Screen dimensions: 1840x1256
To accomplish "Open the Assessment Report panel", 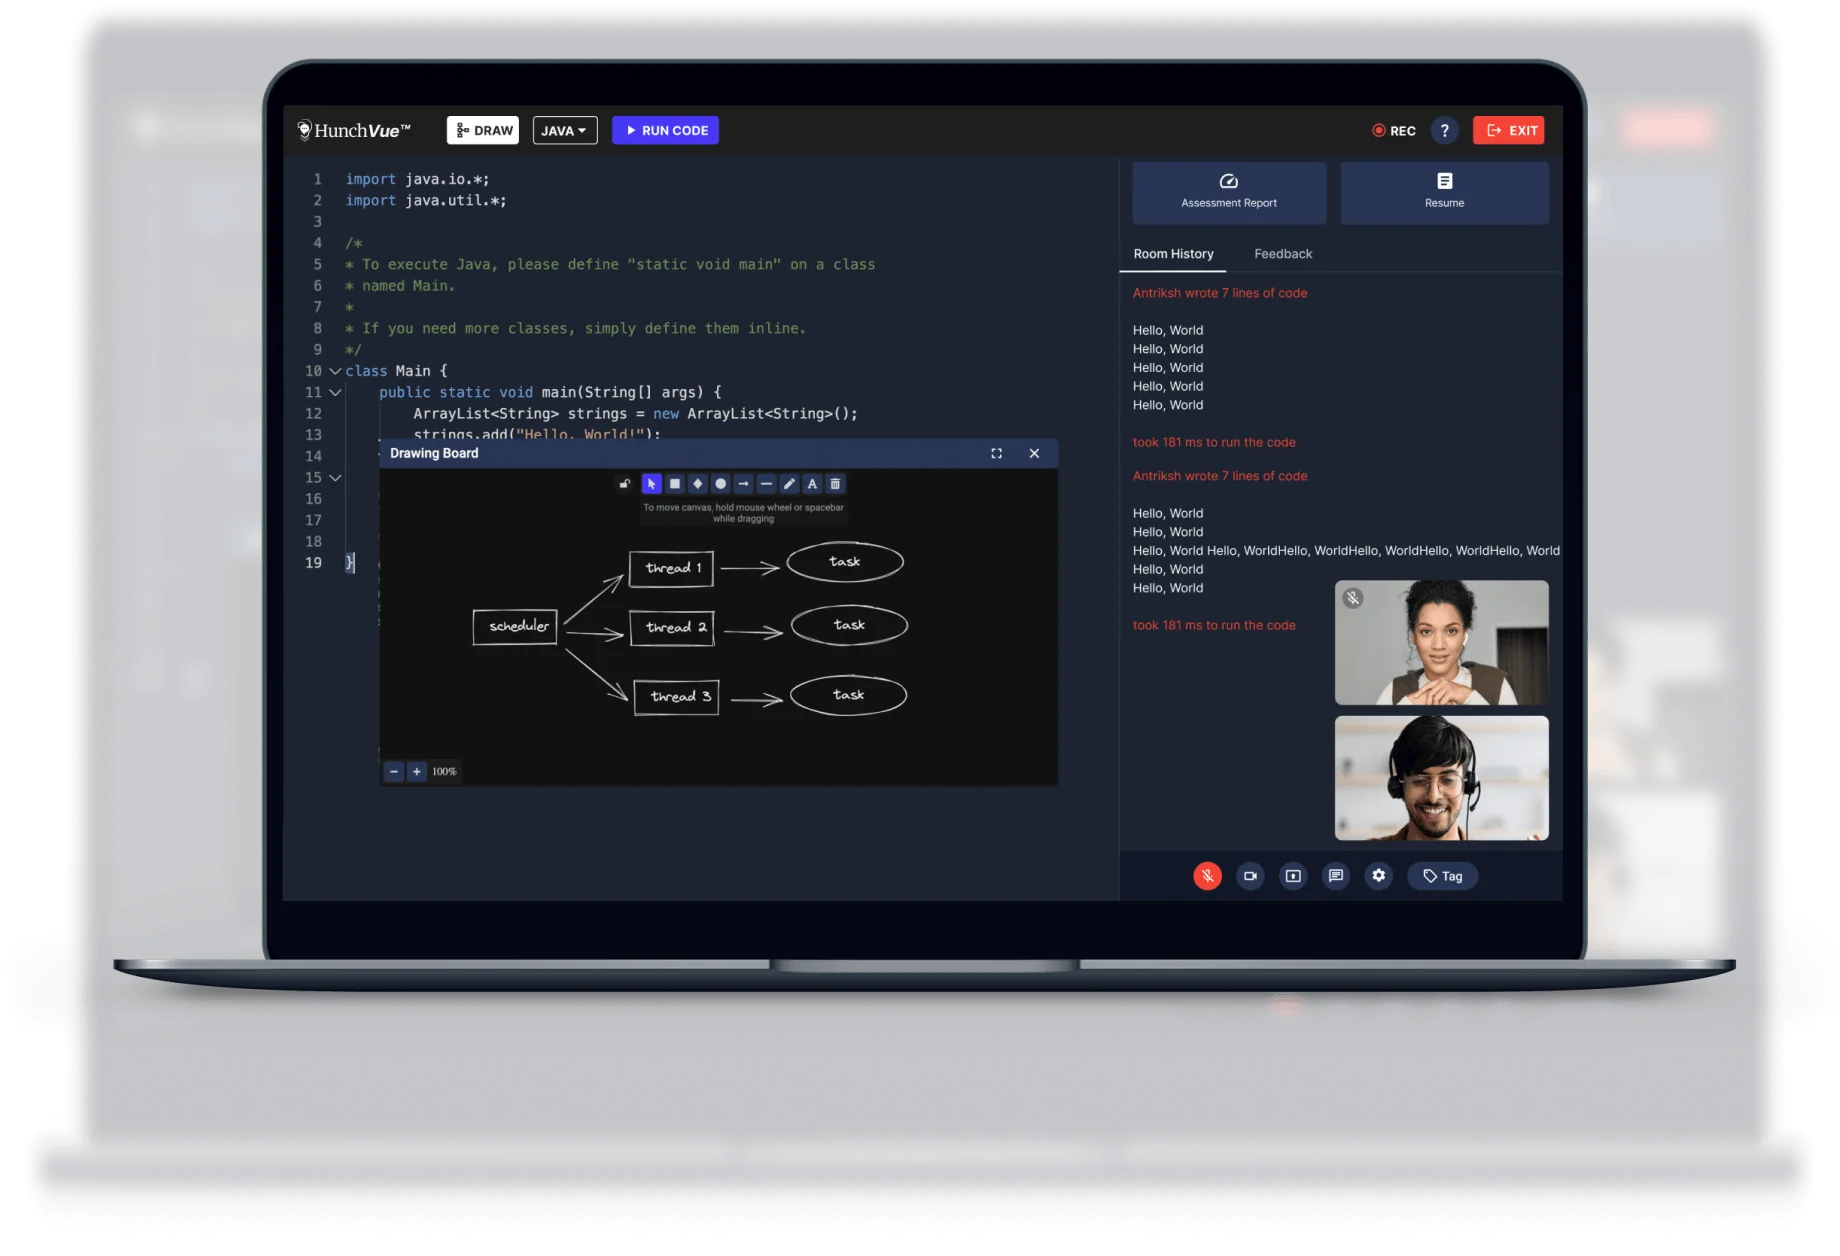I will 1228,192.
